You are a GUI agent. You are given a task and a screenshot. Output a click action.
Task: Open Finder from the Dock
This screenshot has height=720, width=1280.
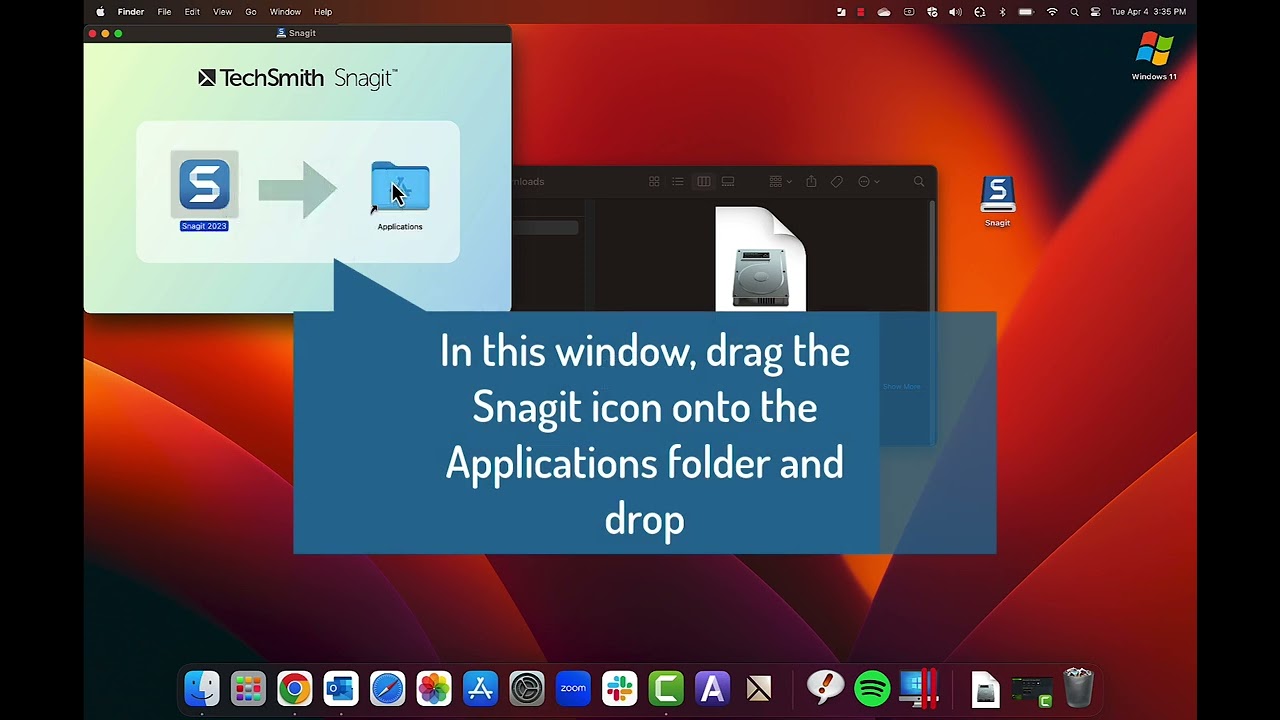[202, 688]
